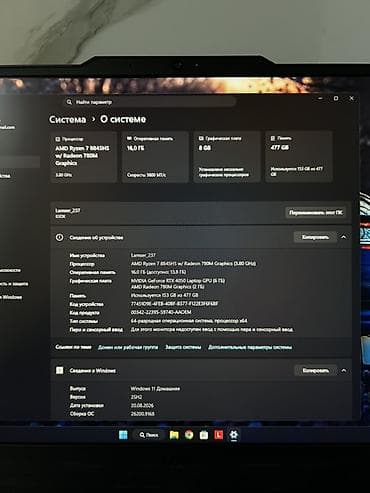The image size is (370, 493).
Task: Open Windows Start menu on taskbar
Action: click(123, 435)
